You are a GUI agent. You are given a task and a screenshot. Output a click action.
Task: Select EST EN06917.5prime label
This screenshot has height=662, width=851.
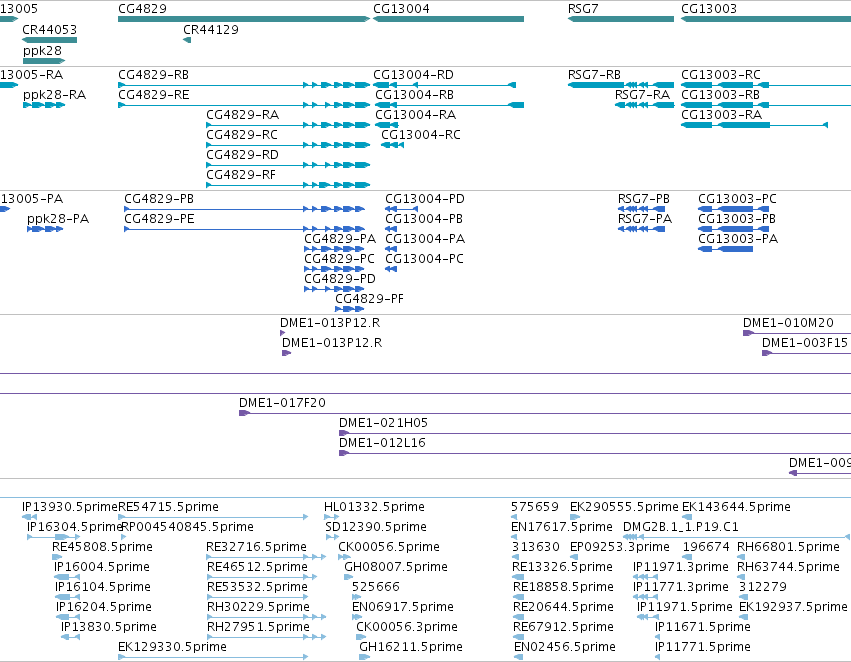(403, 607)
